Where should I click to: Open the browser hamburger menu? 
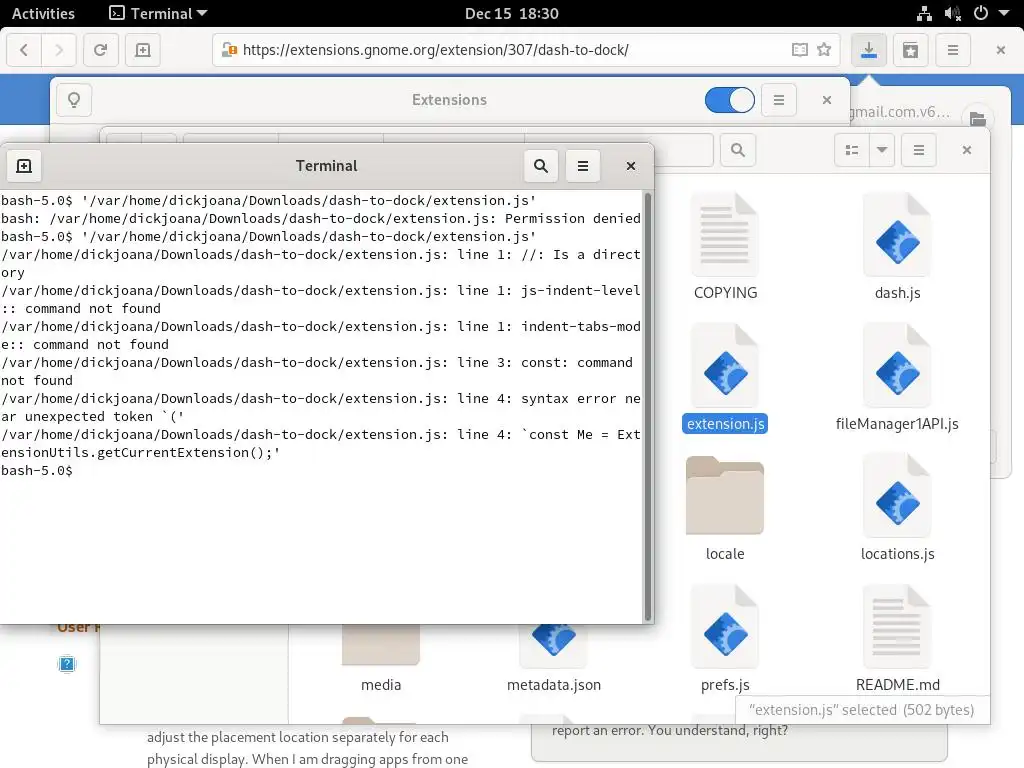pos(953,50)
